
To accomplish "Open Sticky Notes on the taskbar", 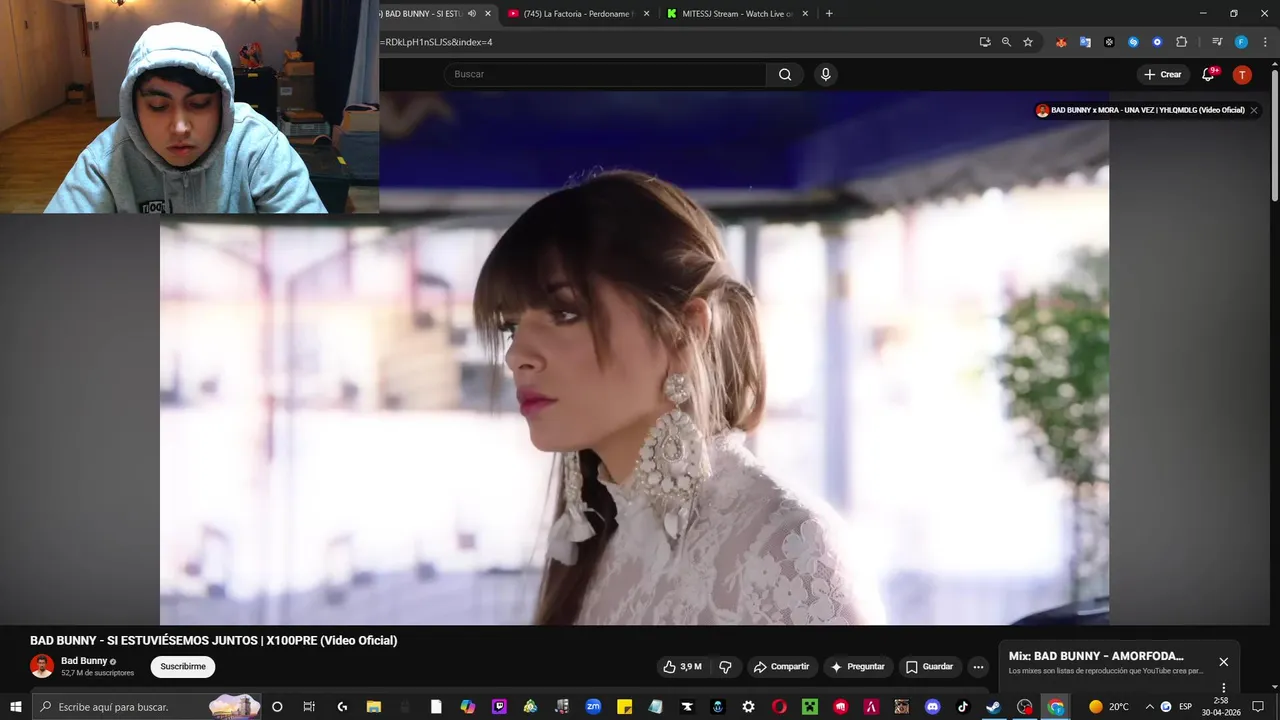I will point(624,707).
